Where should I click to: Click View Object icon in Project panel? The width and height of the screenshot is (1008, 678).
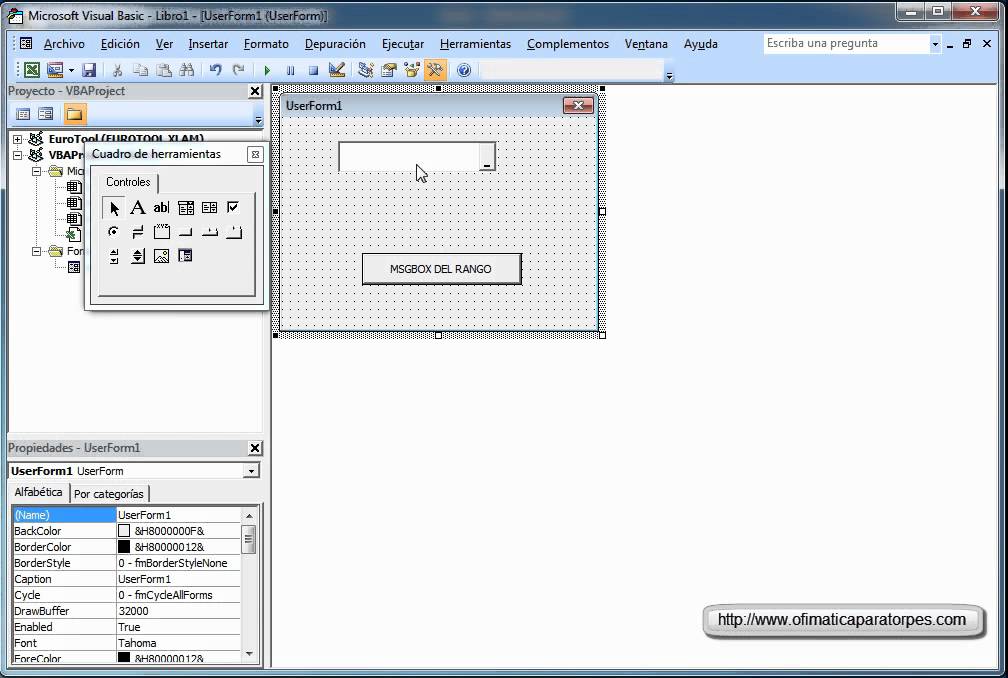46,114
